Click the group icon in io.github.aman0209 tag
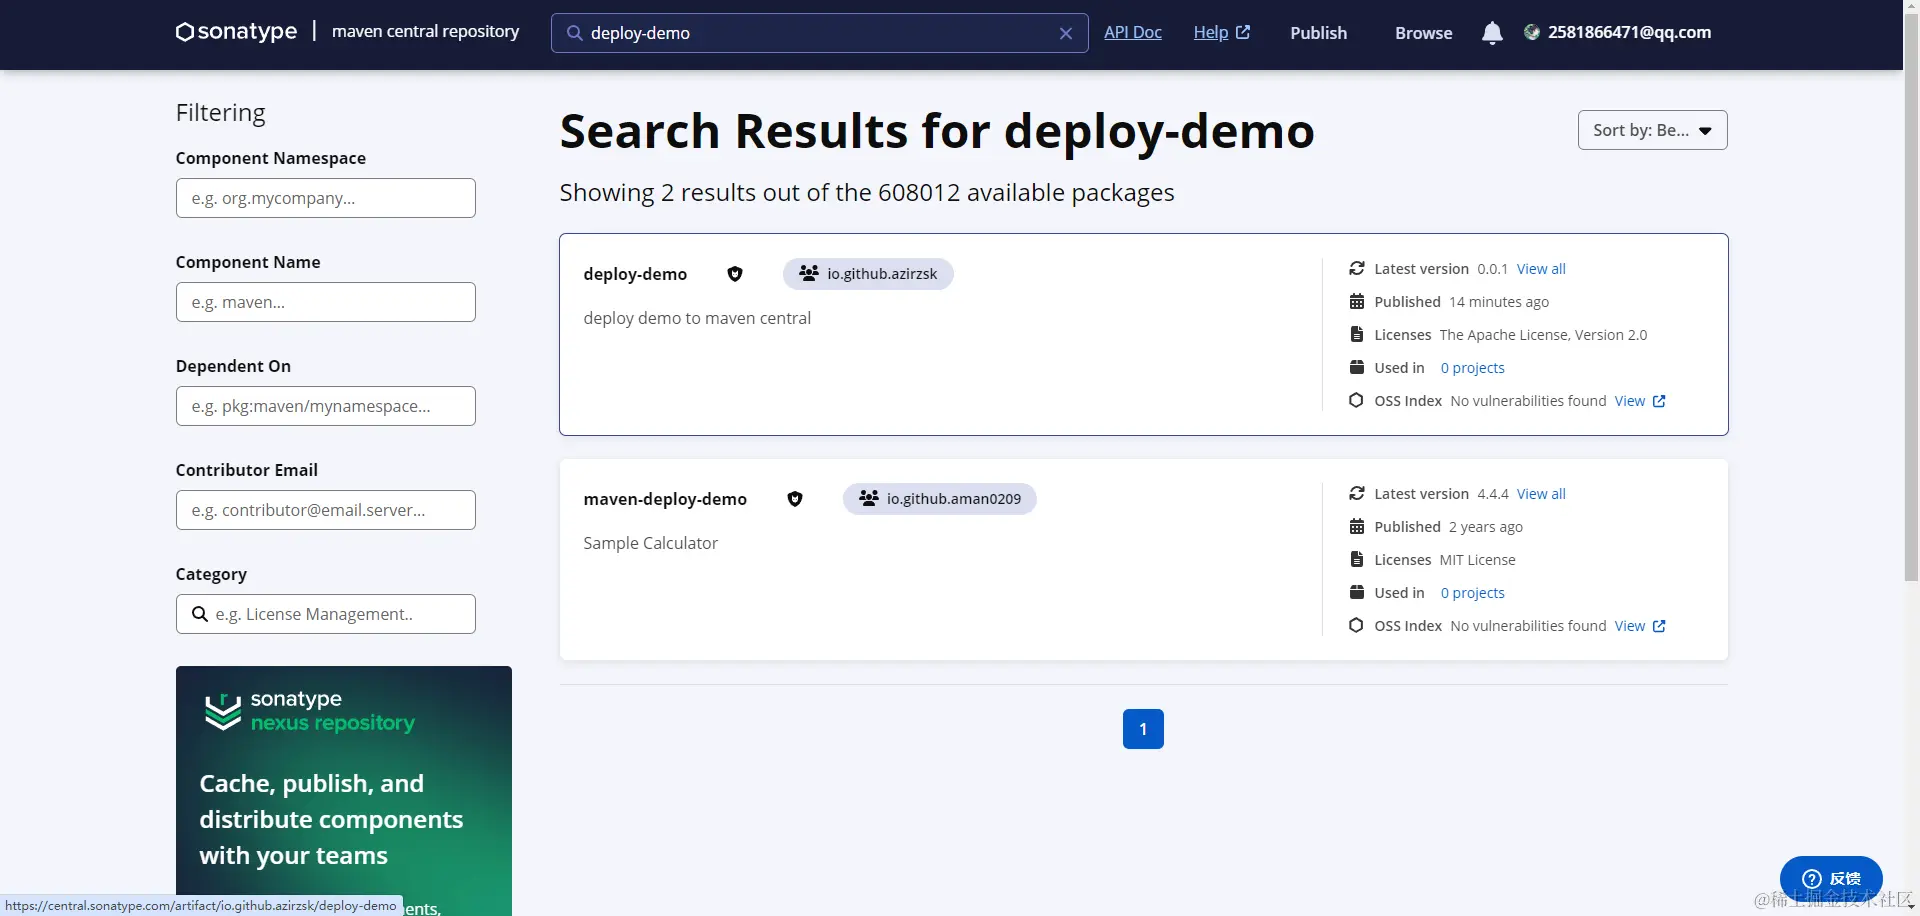 click(869, 498)
